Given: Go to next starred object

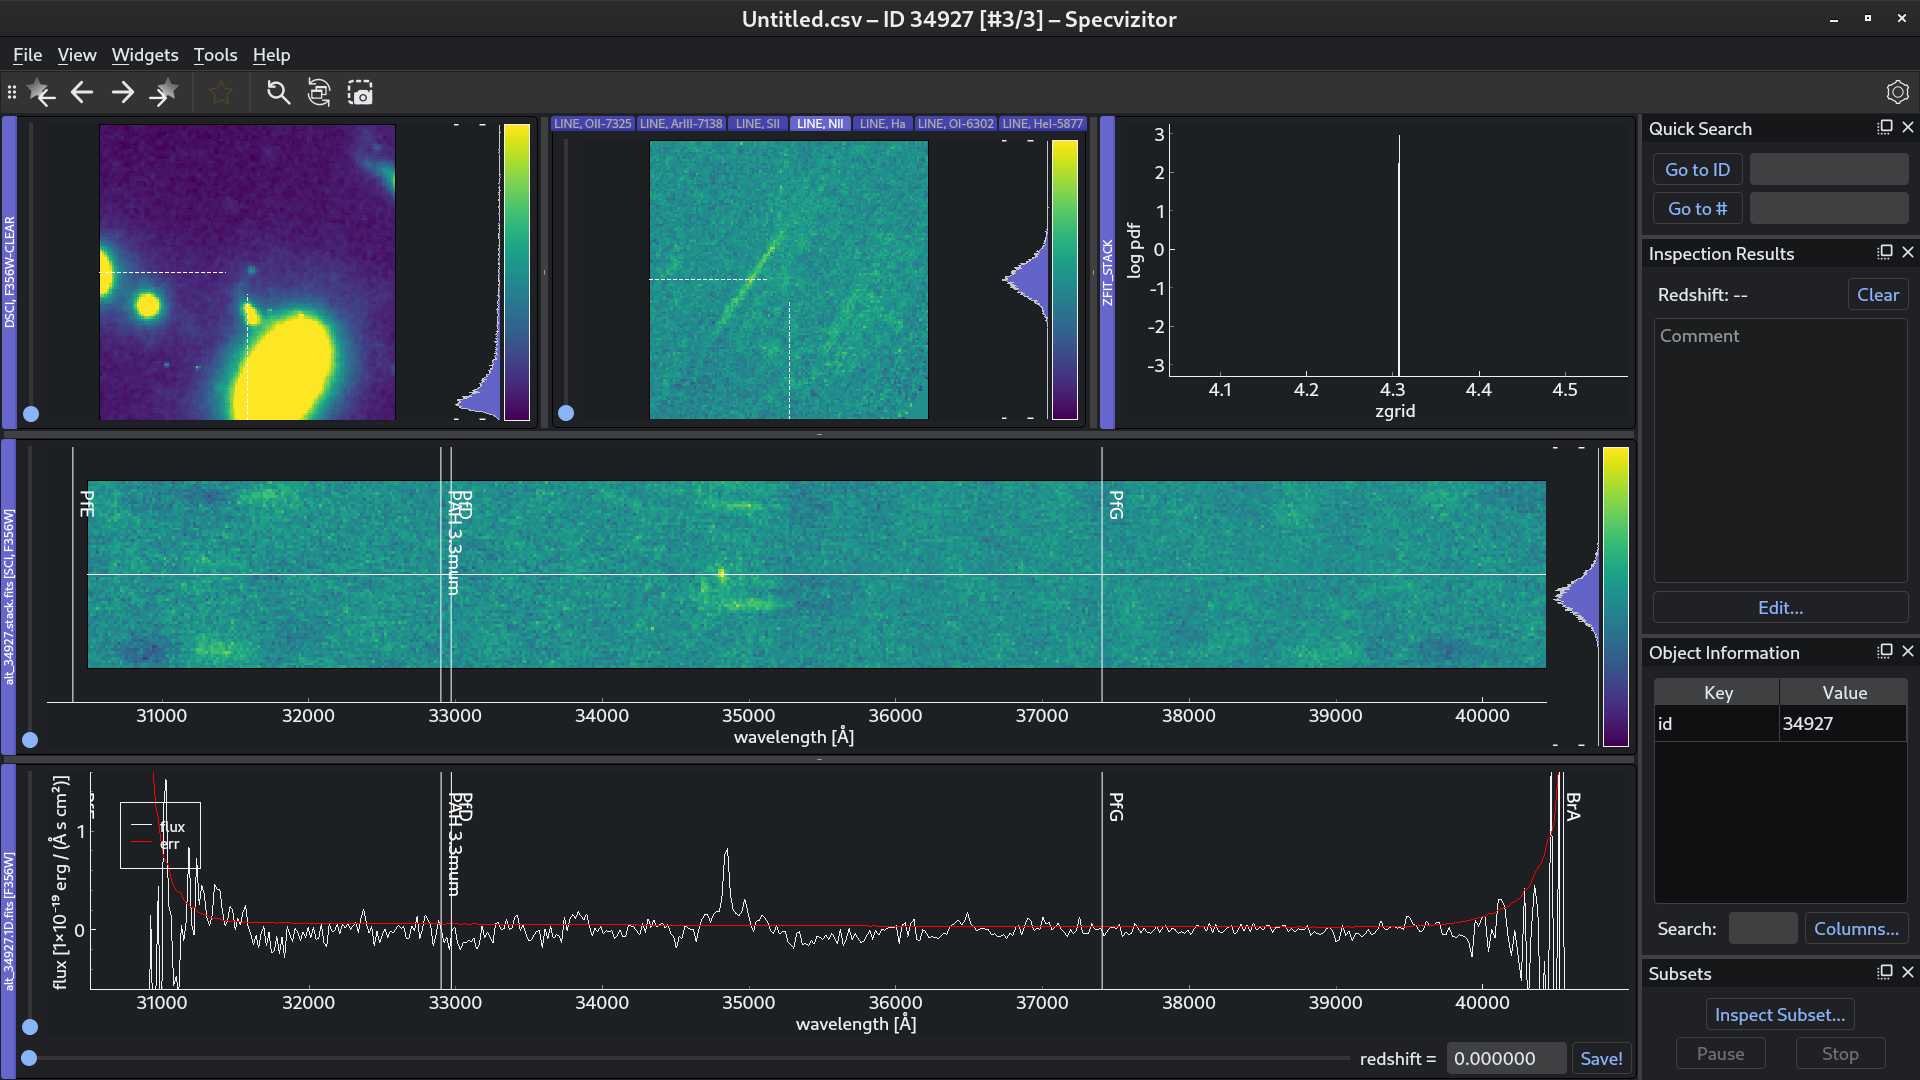Looking at the screenshot, I should tap(164, 93).
